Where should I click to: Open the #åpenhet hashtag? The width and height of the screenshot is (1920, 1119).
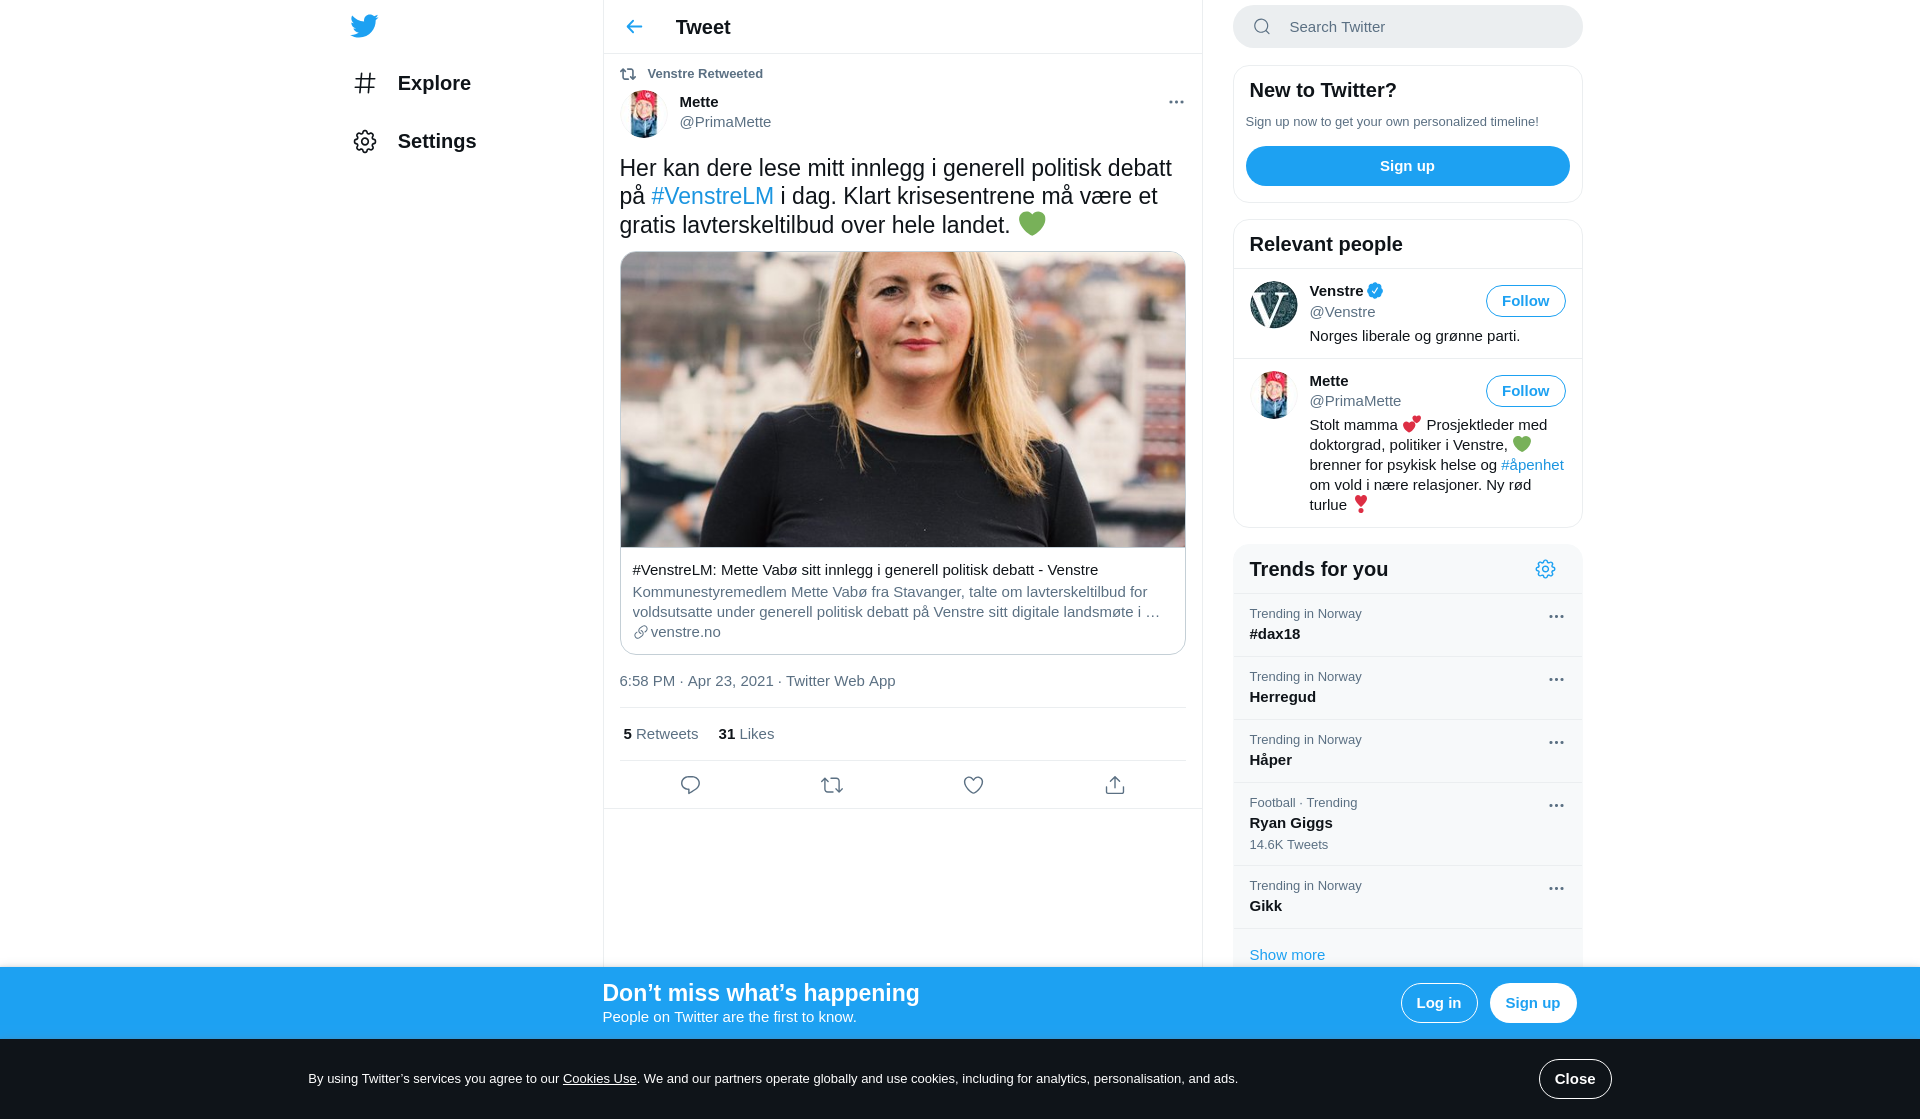coord(1532,465)
